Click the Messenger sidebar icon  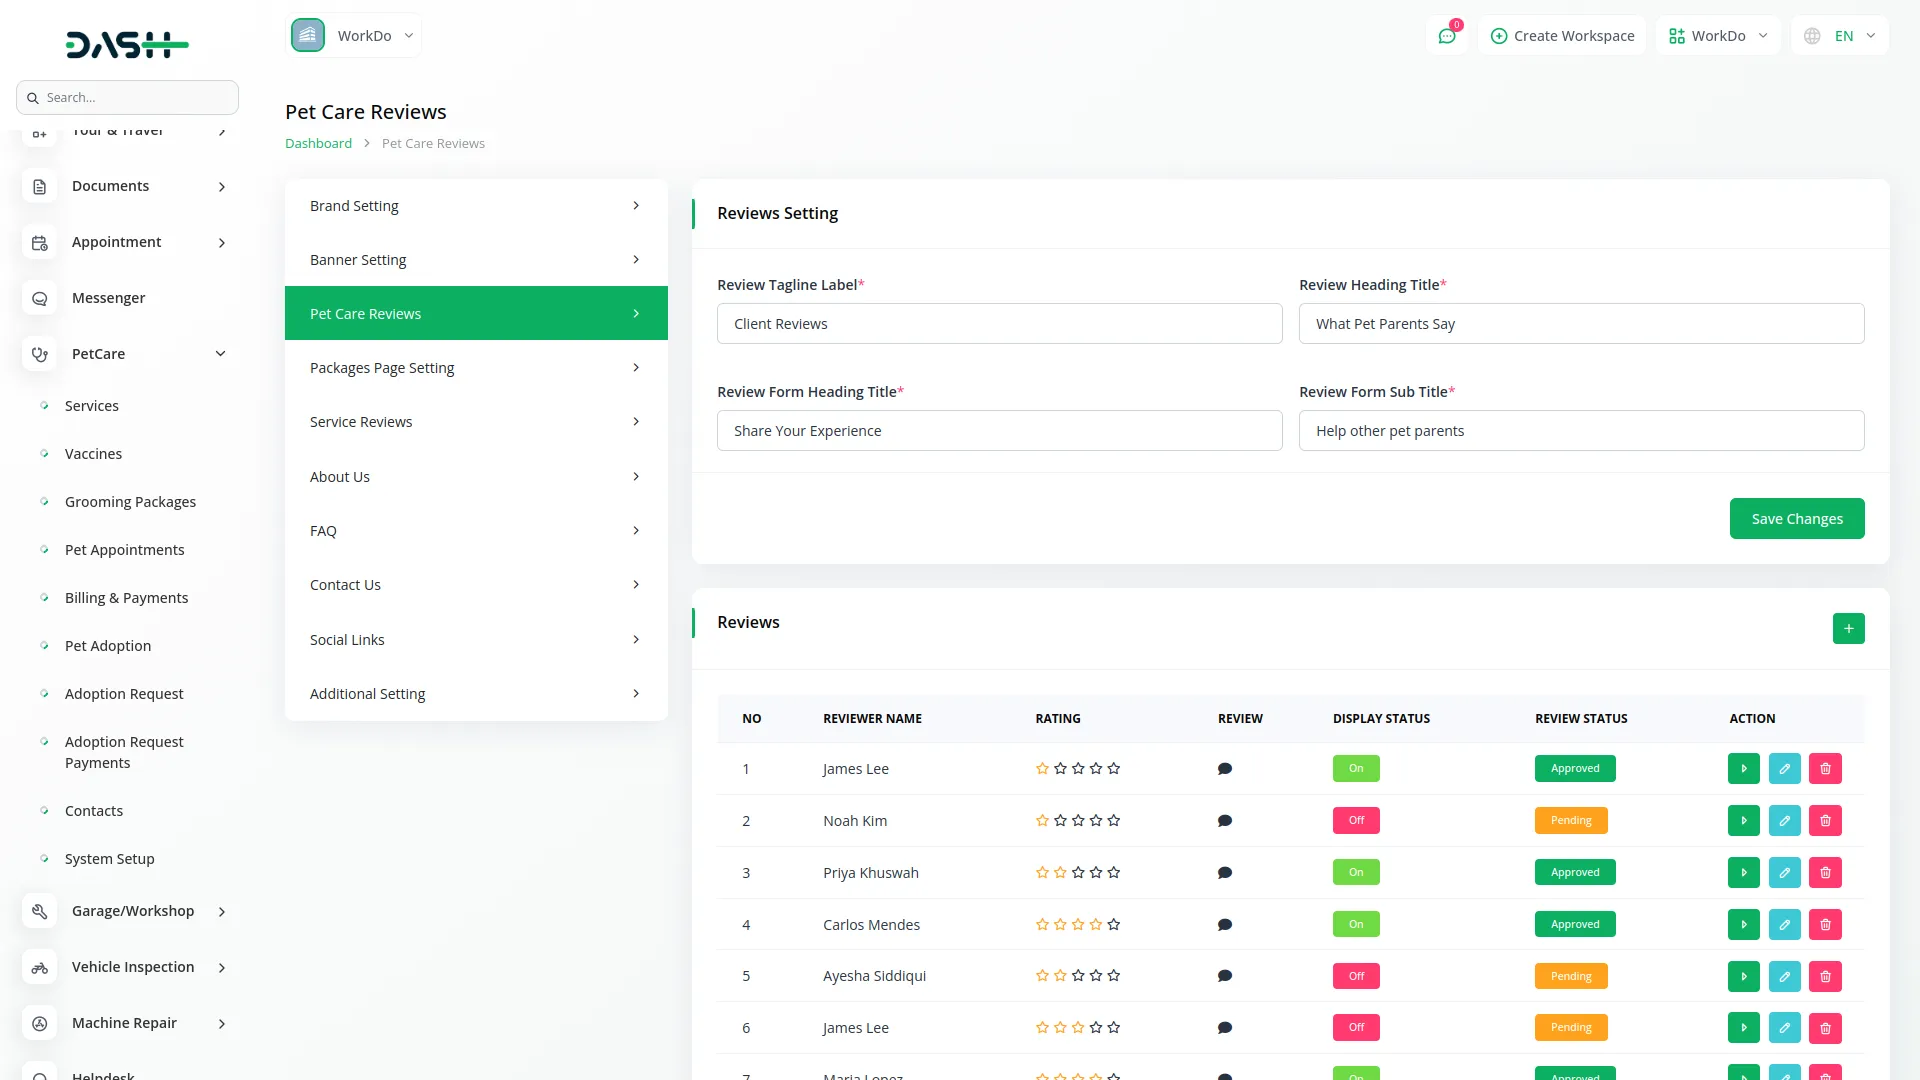point(40,298)
